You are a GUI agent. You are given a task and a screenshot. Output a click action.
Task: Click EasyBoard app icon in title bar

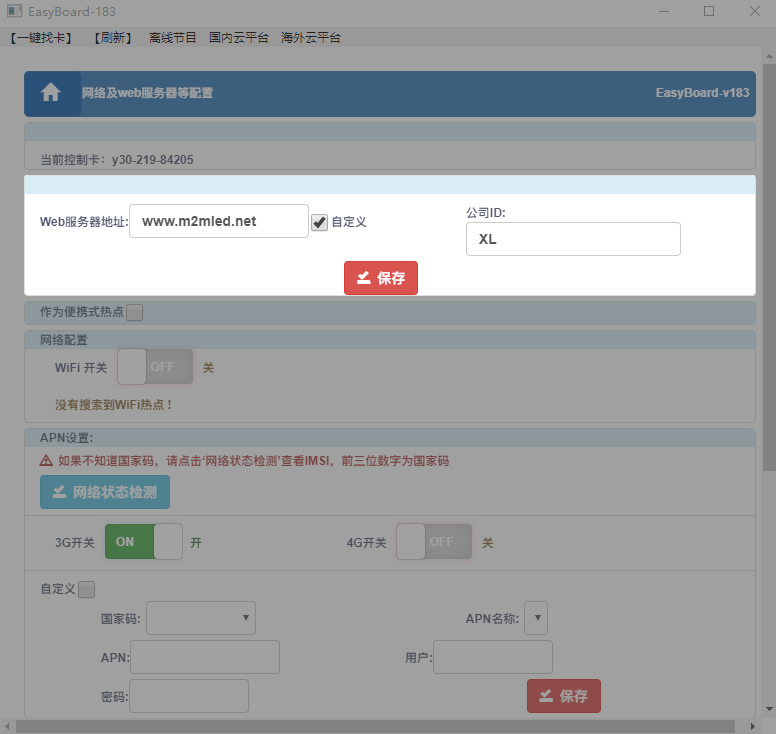pos(14,11)
